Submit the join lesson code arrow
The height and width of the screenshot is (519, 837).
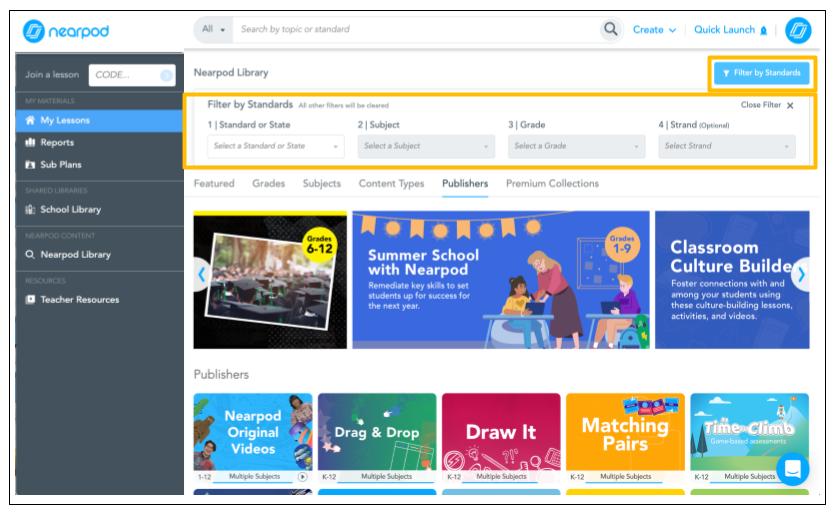point(166,74)
